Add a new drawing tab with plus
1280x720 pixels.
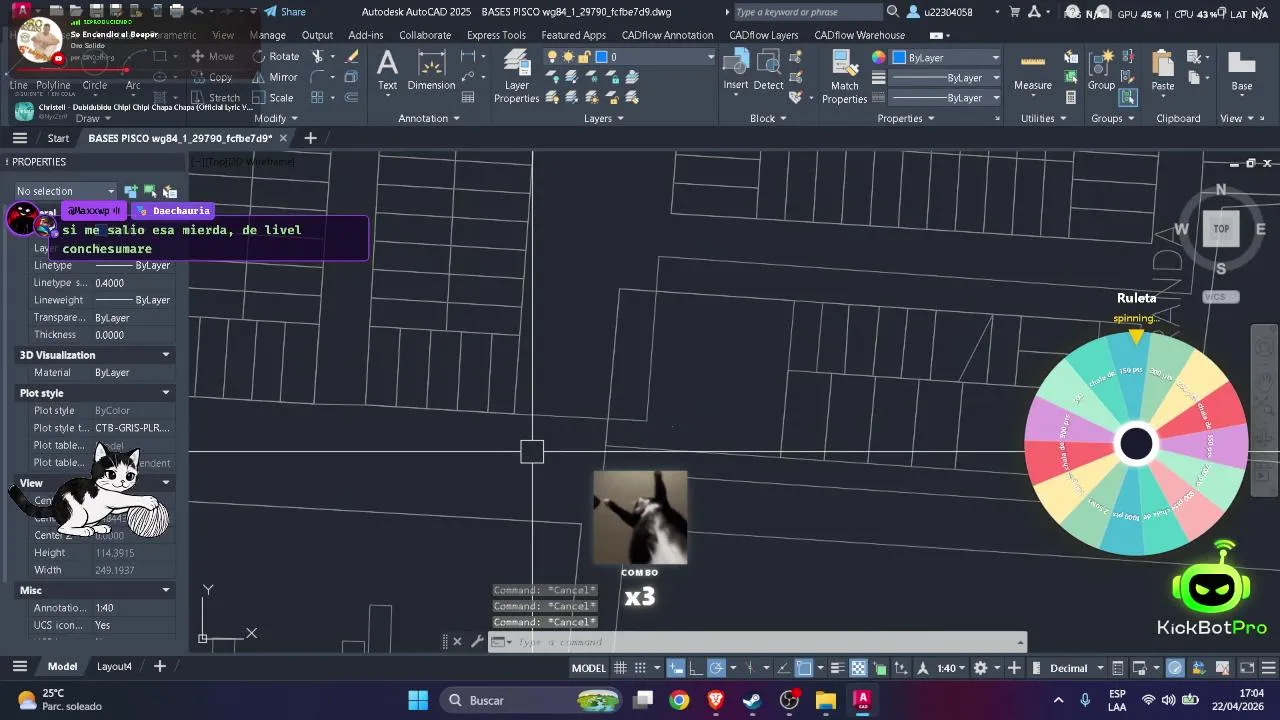click(310, 138)
